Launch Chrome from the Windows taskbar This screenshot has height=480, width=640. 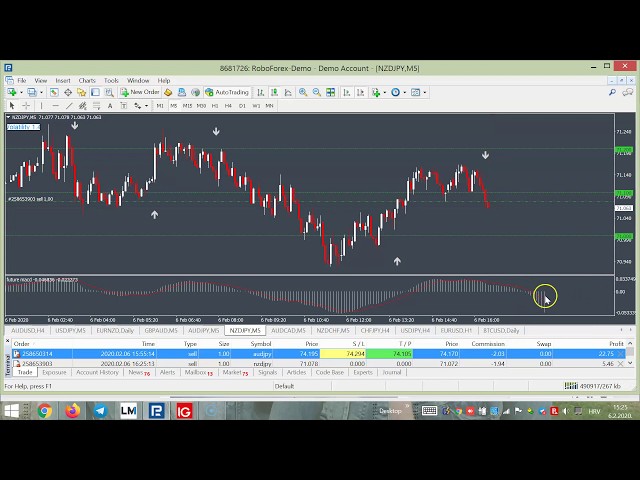tap(45, 410)
